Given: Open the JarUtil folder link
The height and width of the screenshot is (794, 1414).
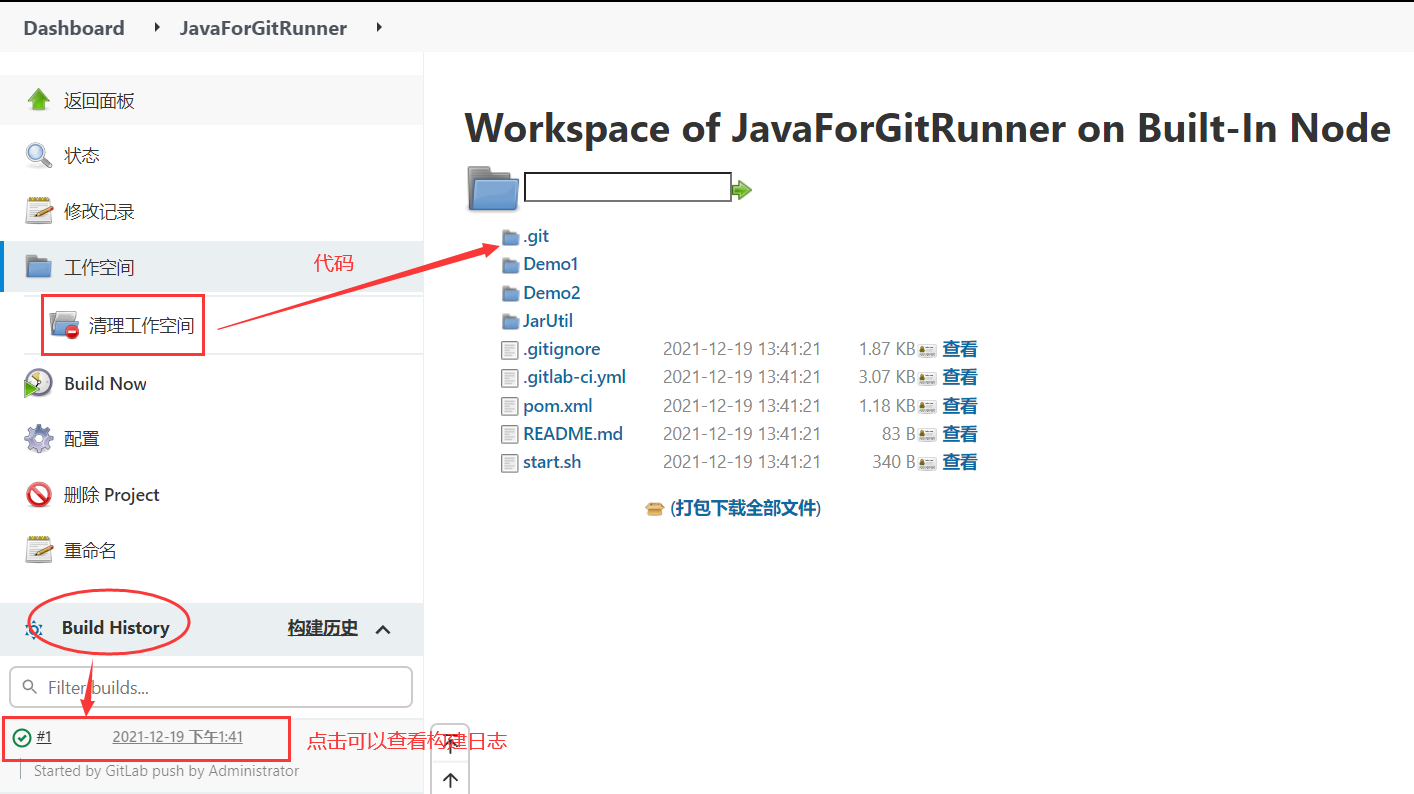Looking at the screenshot, I should coord(548,321).
